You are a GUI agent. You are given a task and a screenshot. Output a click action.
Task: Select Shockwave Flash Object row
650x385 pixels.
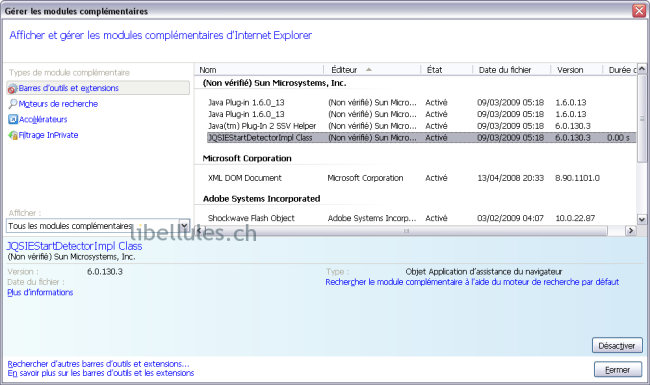click(x=421, y=218)
